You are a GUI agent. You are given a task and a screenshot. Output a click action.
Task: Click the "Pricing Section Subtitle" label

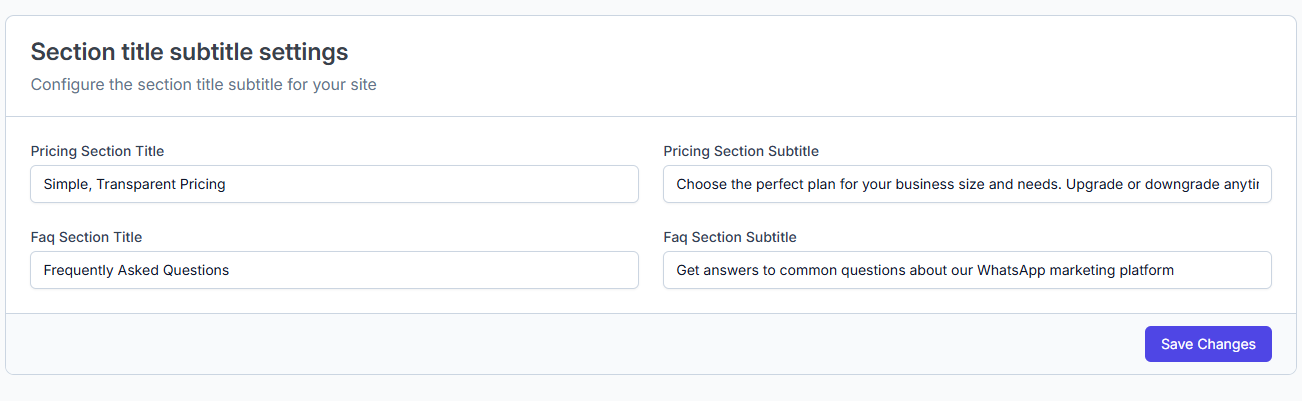pos(741,151)
